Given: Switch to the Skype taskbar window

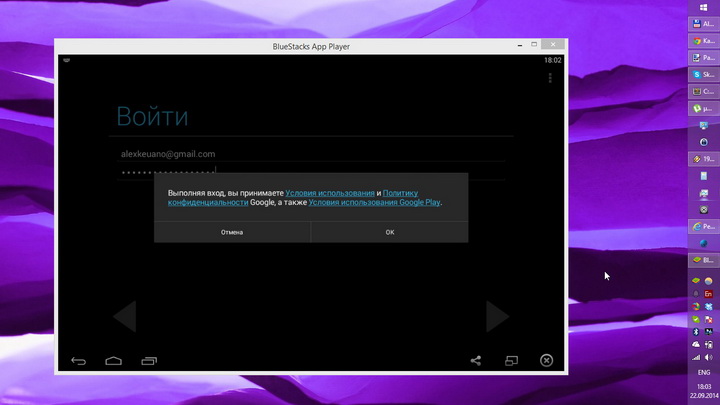Looking at the screenshot, I should tap(703, 74).
